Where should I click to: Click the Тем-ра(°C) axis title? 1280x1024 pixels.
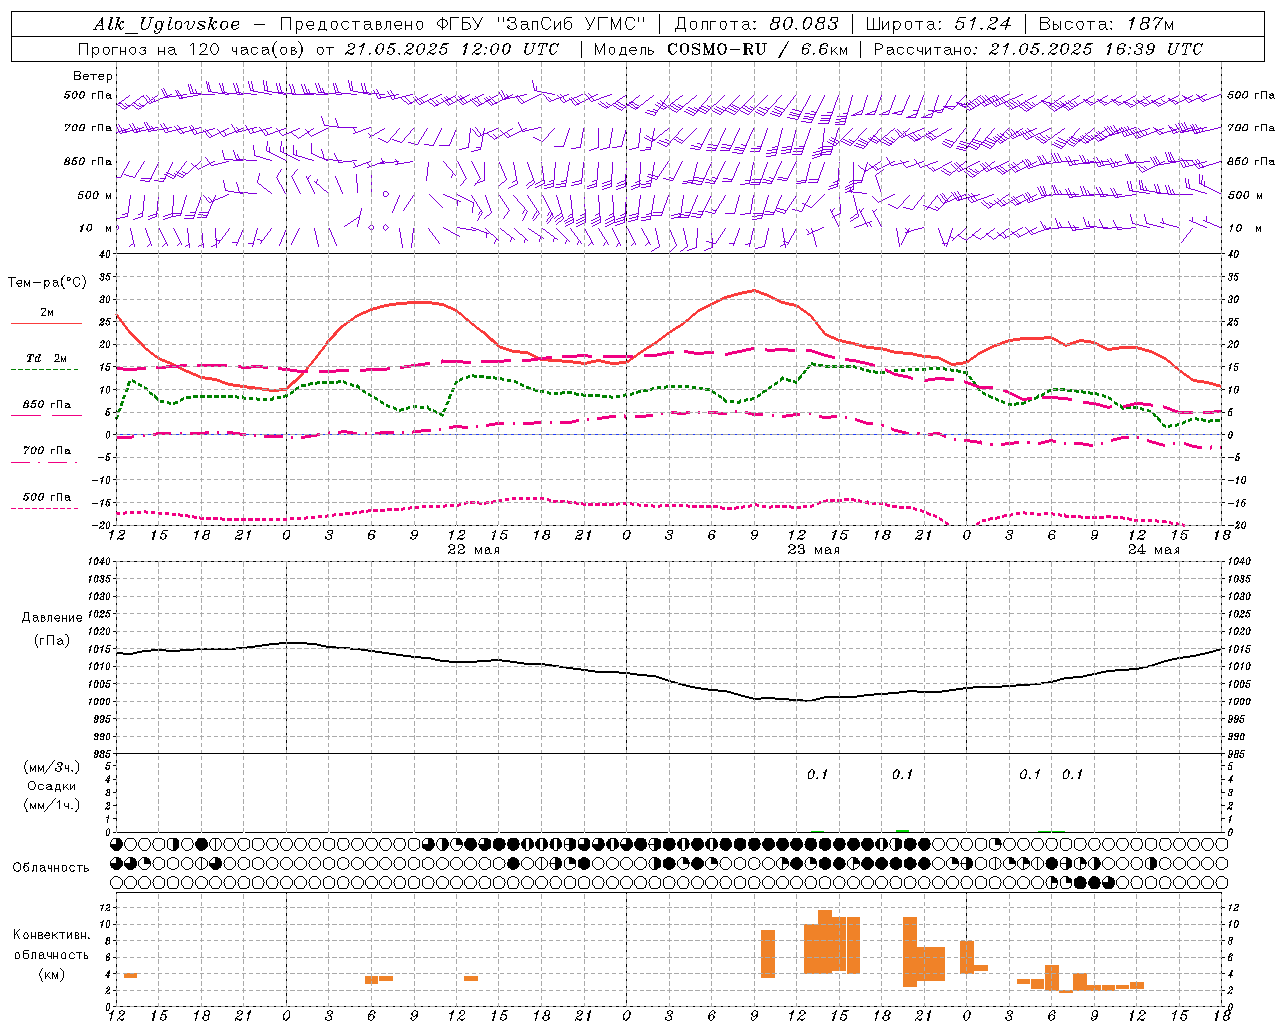pos(47,283)
